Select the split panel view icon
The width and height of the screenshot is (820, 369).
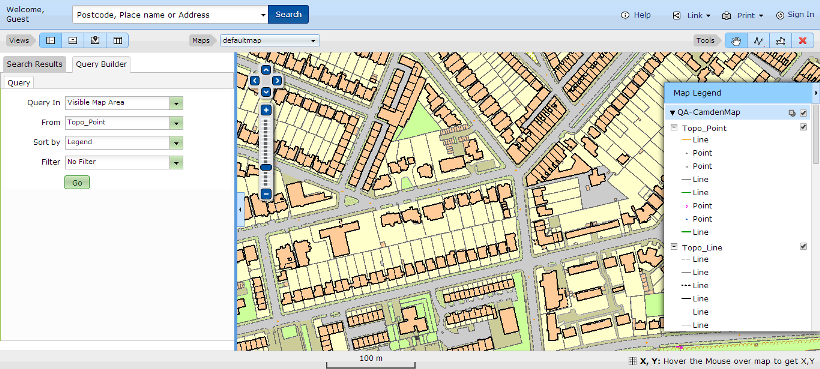click(51, 40)
